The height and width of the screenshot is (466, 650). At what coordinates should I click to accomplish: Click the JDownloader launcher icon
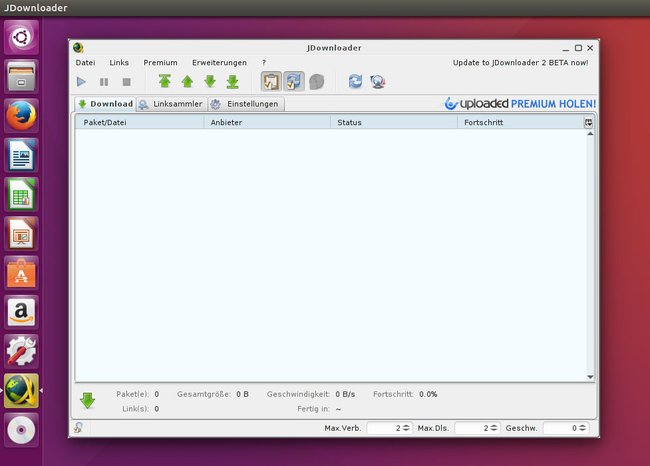click(21, 391)
